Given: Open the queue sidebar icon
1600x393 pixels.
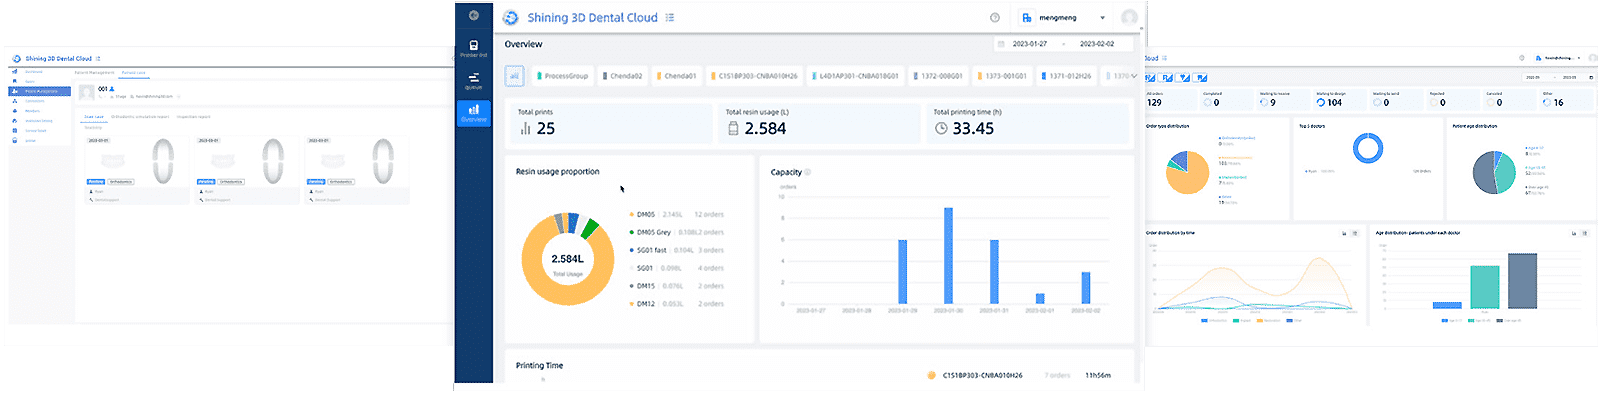Looking at the screenshot, I should click(474, 81).
